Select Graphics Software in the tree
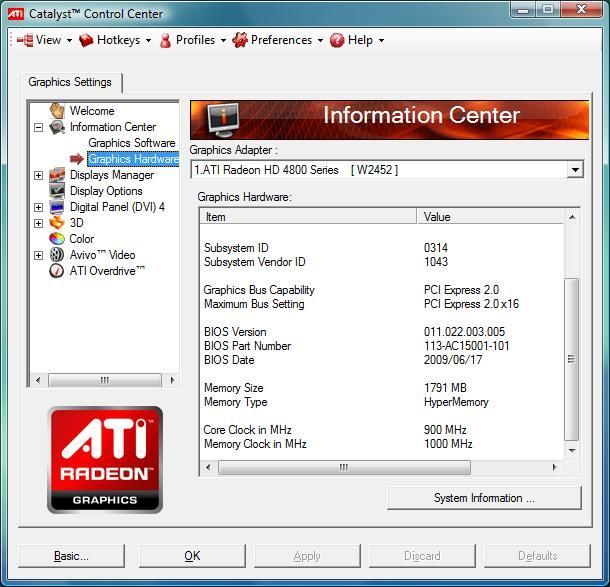The width and height of the screenshot is (610, 587). [132, 143]
